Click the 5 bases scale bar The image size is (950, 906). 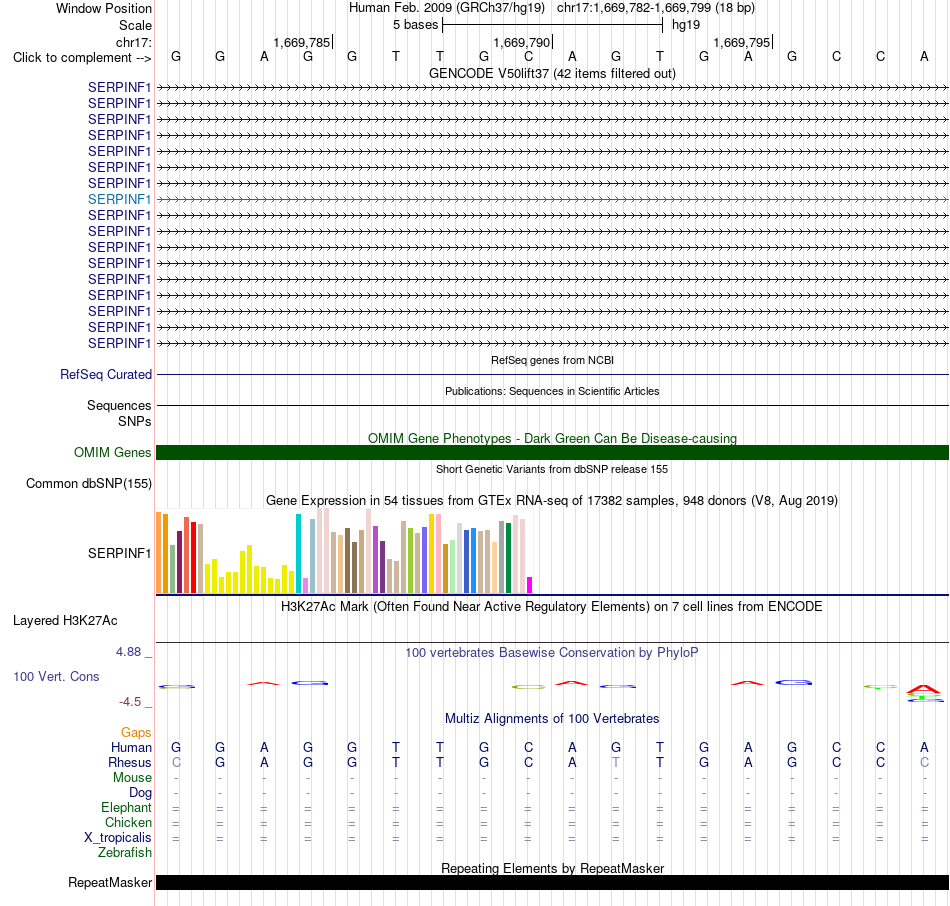click(x=553, y=25)
